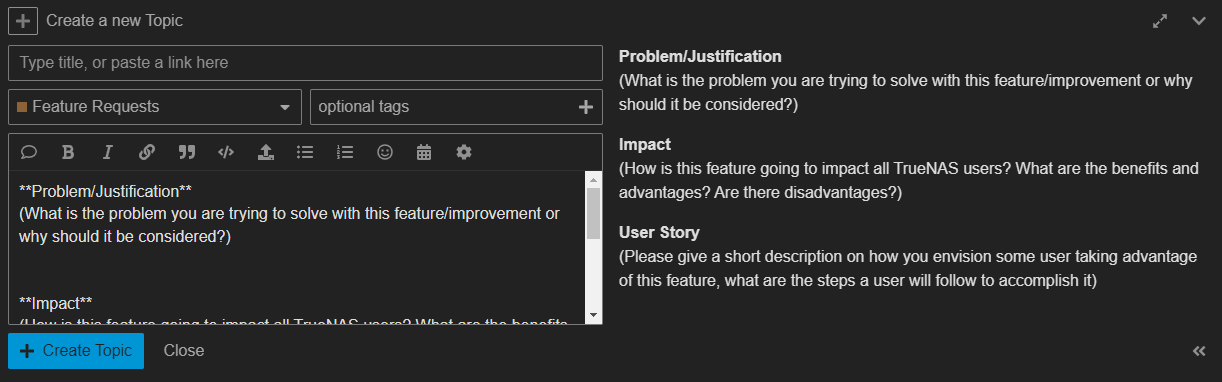Viewport: 1222px width, 382px height.
Task: Open the emoji picker
Action: [385, 152]
